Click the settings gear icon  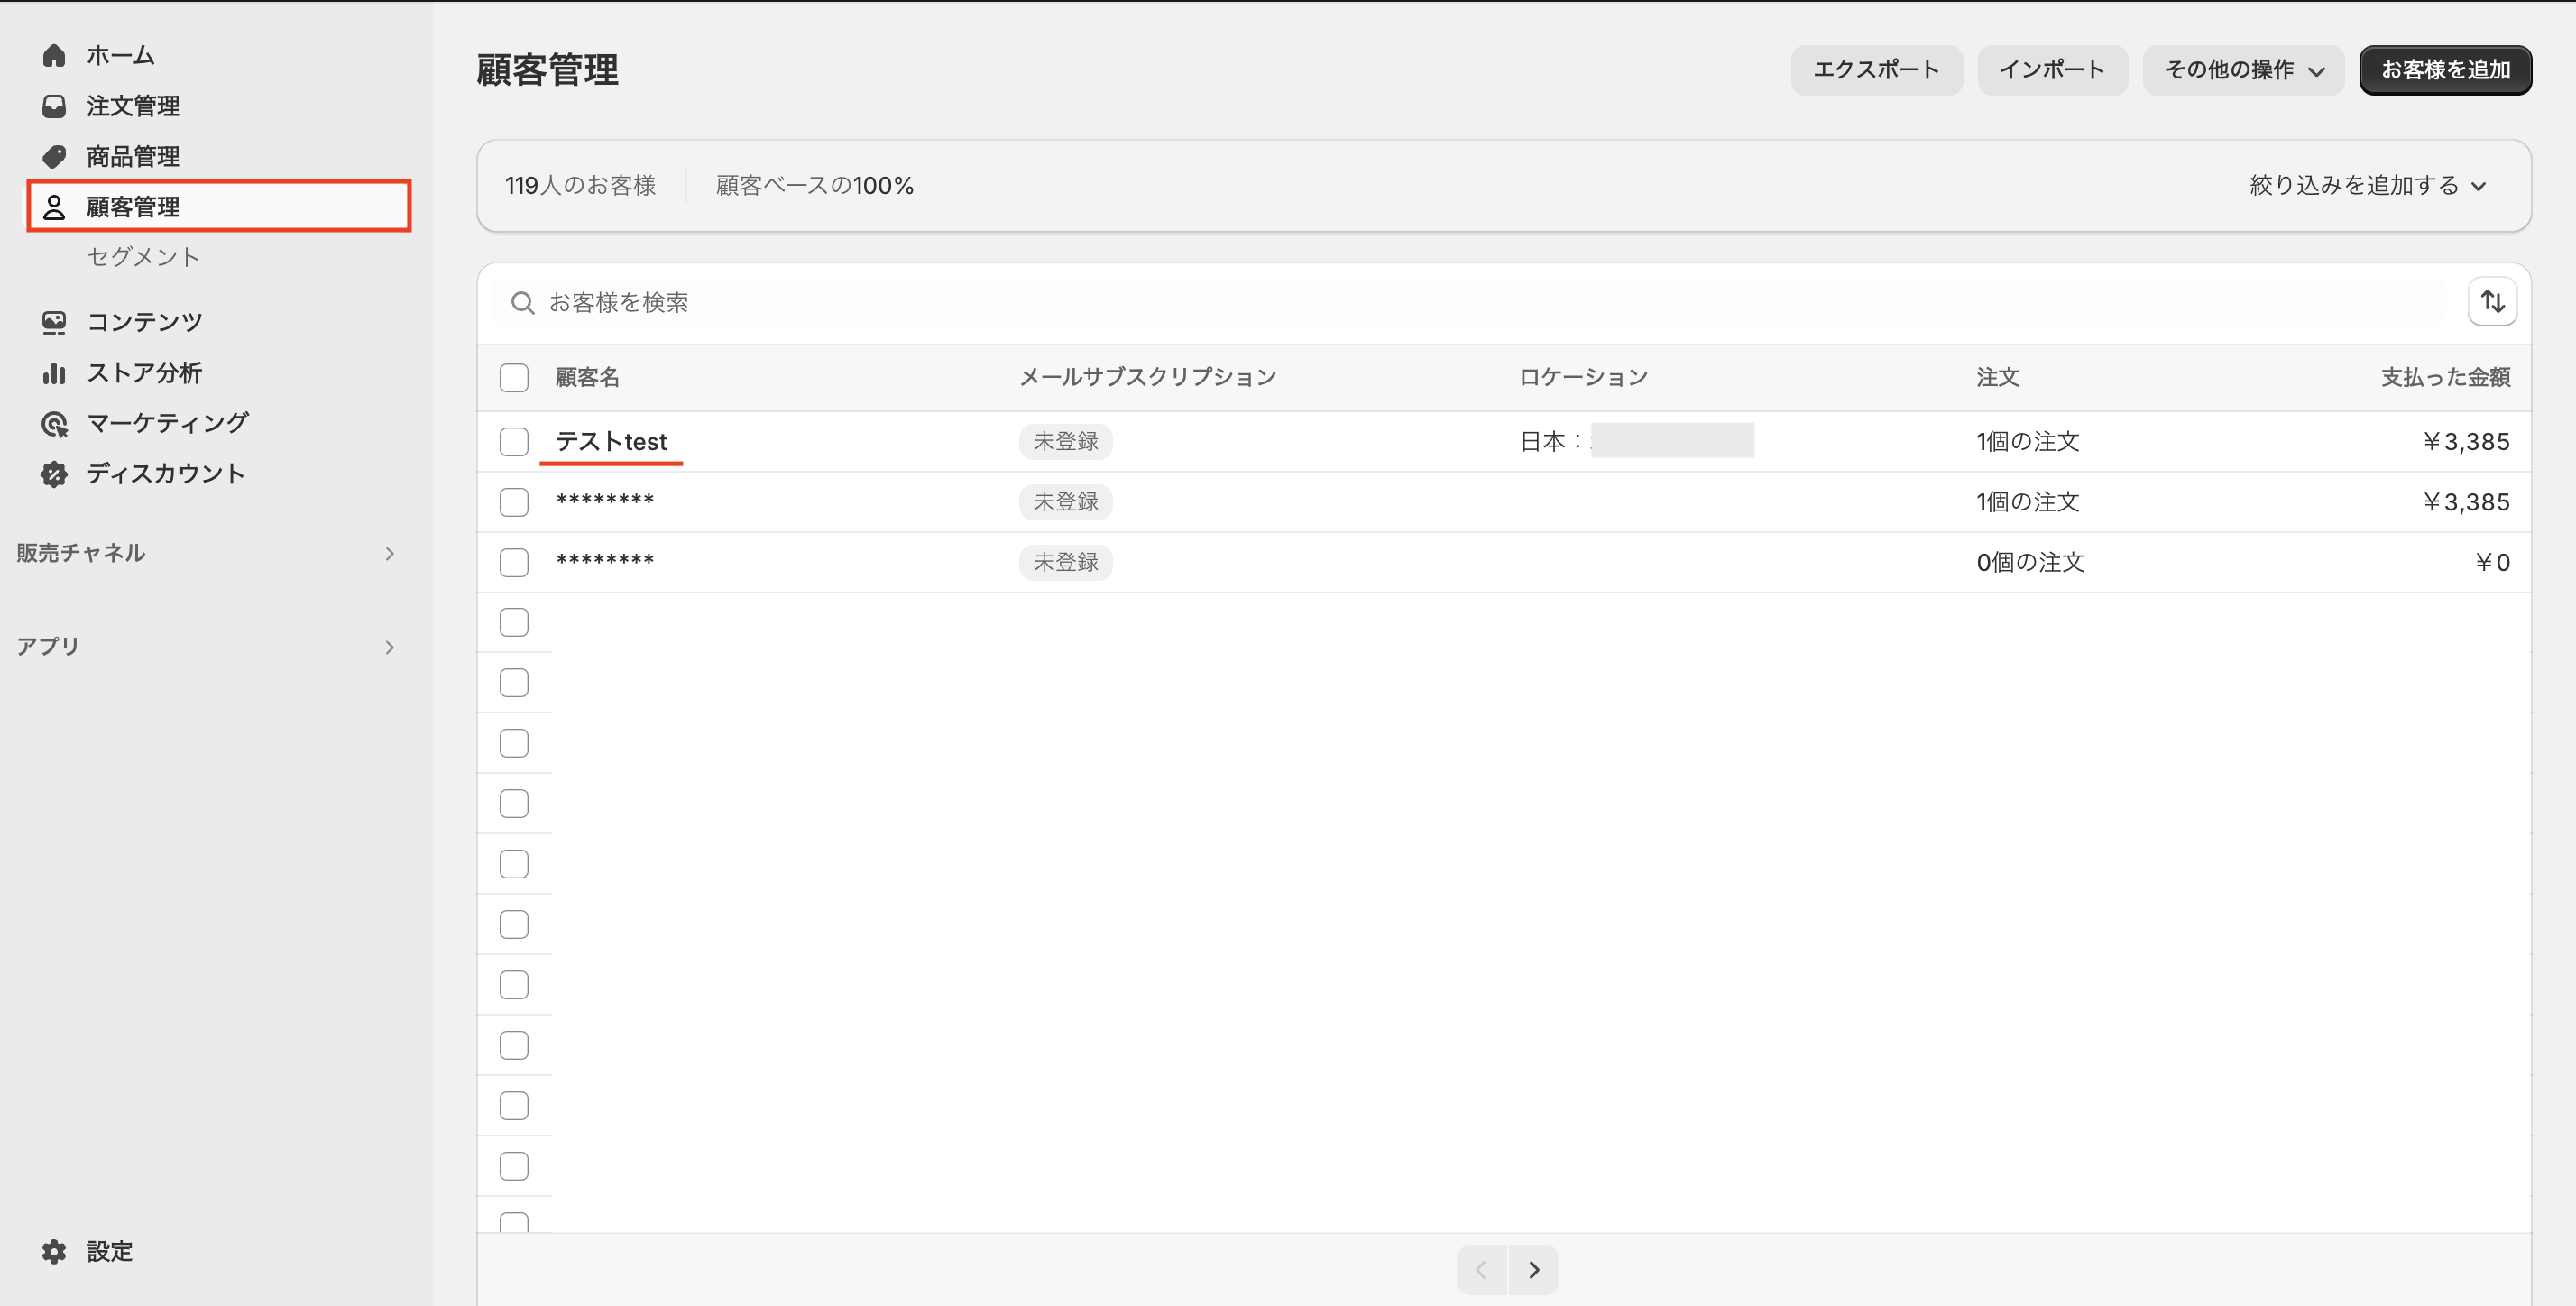[54, 1251]
